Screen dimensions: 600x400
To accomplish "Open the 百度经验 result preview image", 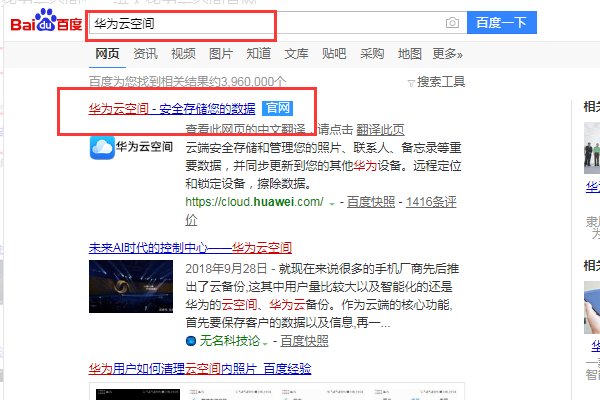I will click(277, 391).
